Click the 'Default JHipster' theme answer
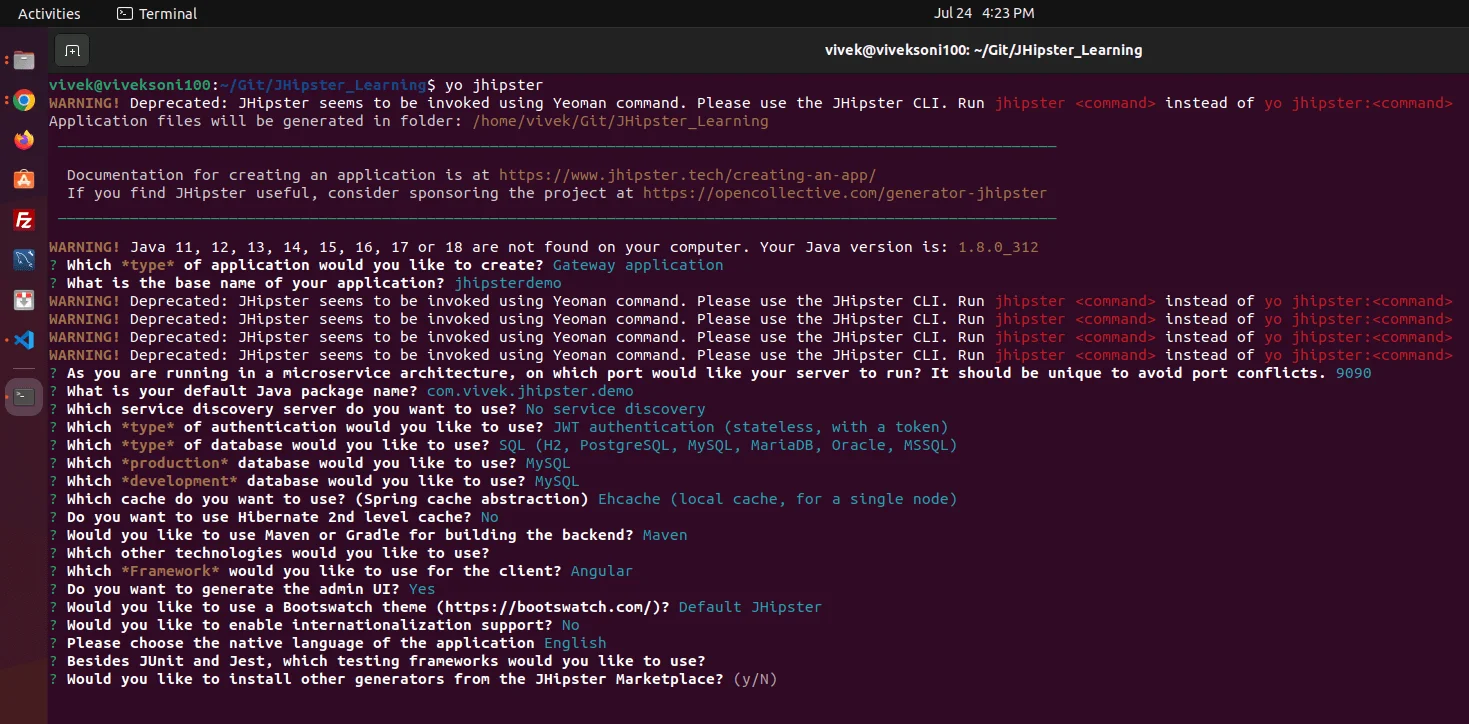Viewport: 1469px width, 724px height. [750, 607]
